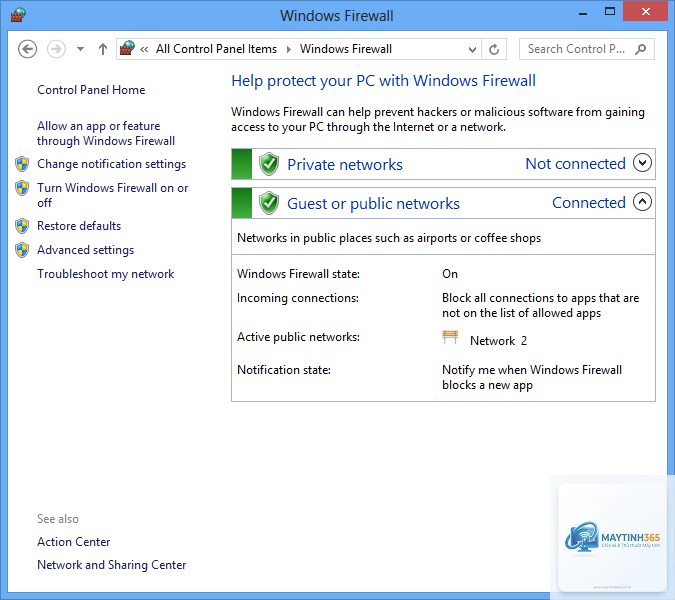The image size is (675, 600).
Task: Close the Windows Firewall window
Action: pos(646,11)
